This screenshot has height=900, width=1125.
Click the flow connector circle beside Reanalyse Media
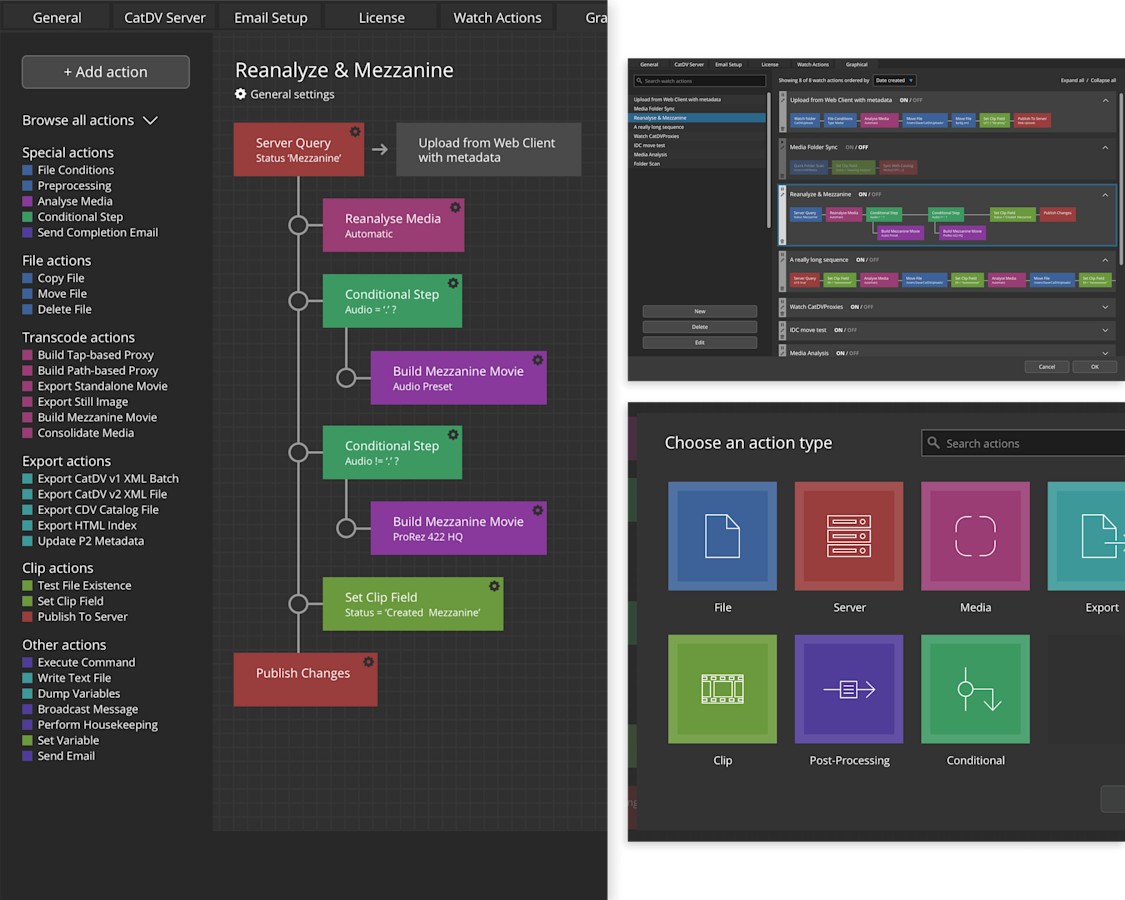pyautogui.click(x=298, y=225)
